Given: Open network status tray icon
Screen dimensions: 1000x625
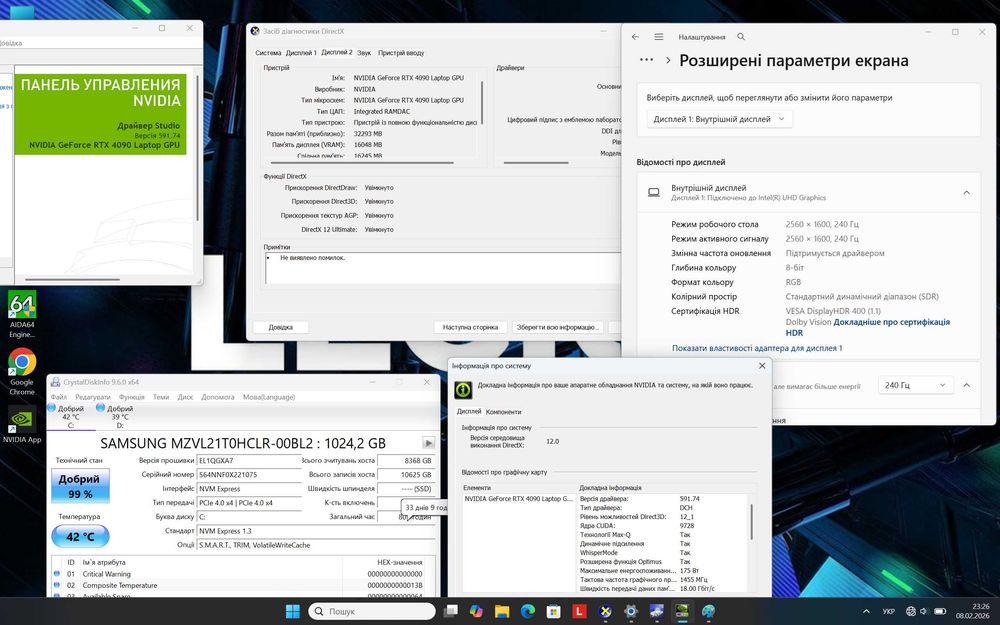Looking at the screenshot, I should click(911, 611).
